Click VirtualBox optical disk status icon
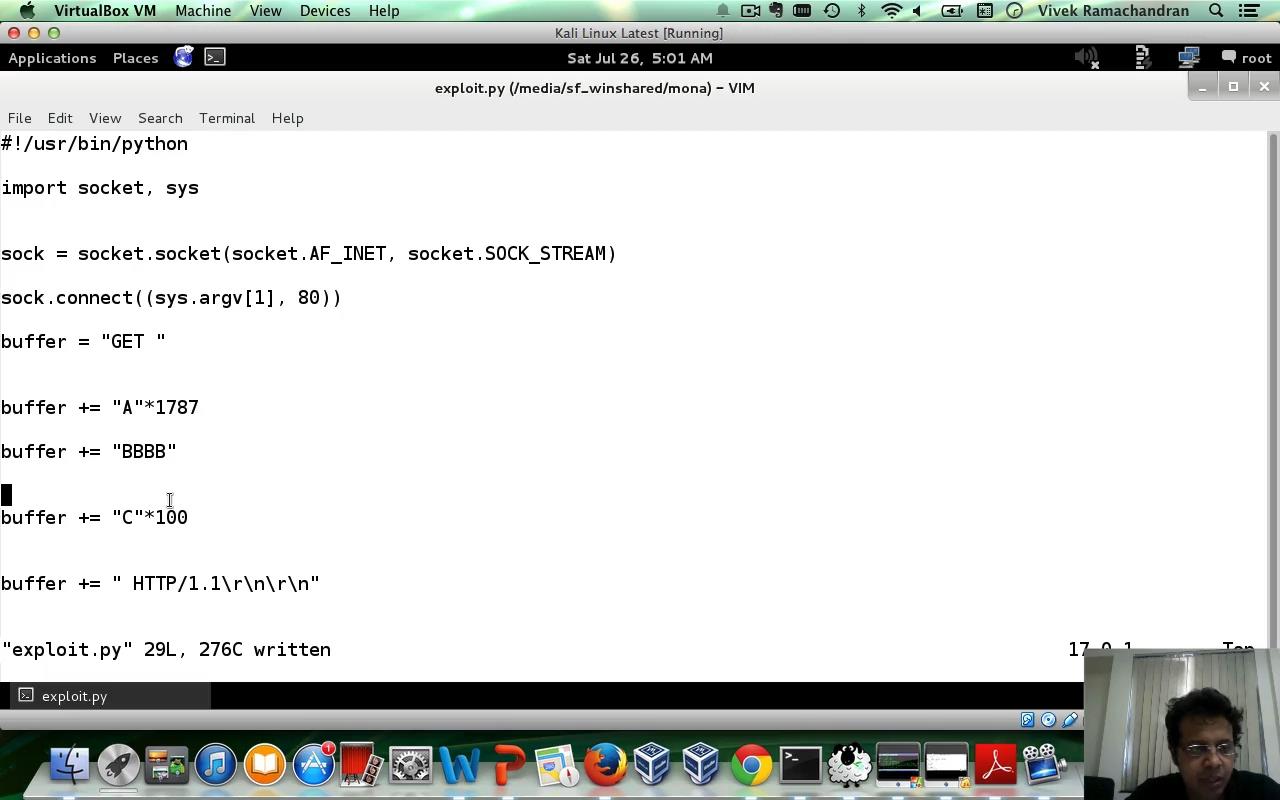The image size is (1280, 800). click(1048, 720)
